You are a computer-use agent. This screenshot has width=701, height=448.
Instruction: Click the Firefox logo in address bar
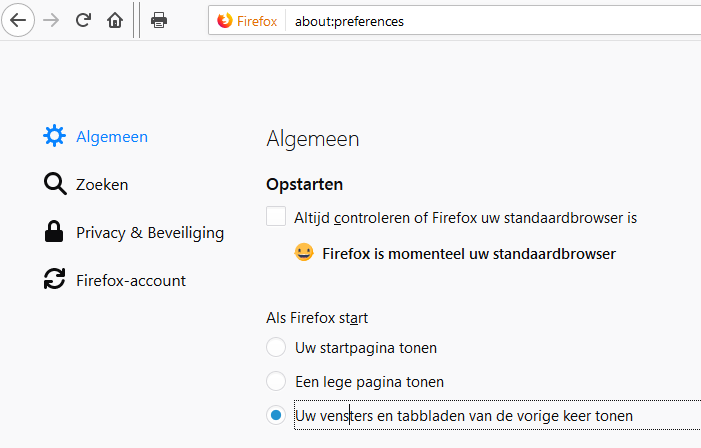pos(226,21)
